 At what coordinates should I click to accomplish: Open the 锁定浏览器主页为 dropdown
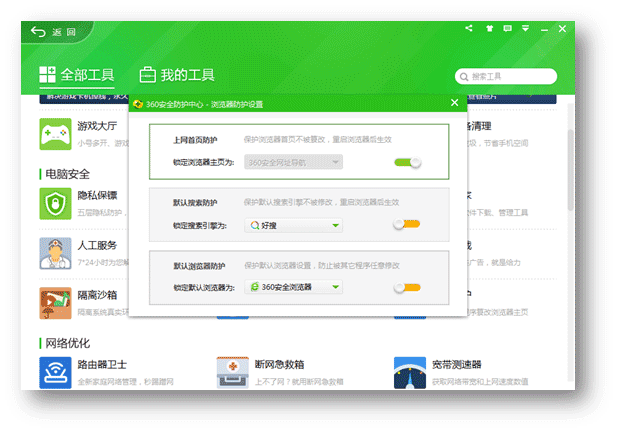(x=294, y=162)
